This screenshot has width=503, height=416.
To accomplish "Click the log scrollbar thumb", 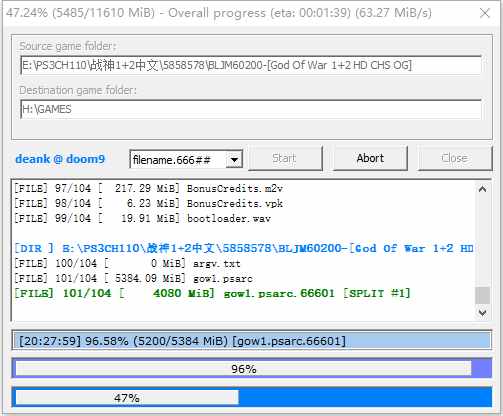I will coord(482,295).
